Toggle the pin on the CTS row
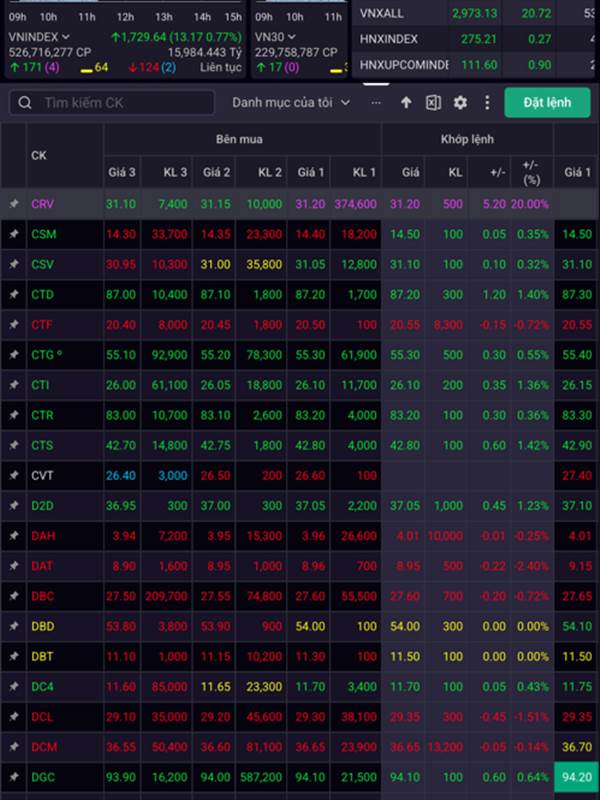The image size is (600, 800). [14, 445]
